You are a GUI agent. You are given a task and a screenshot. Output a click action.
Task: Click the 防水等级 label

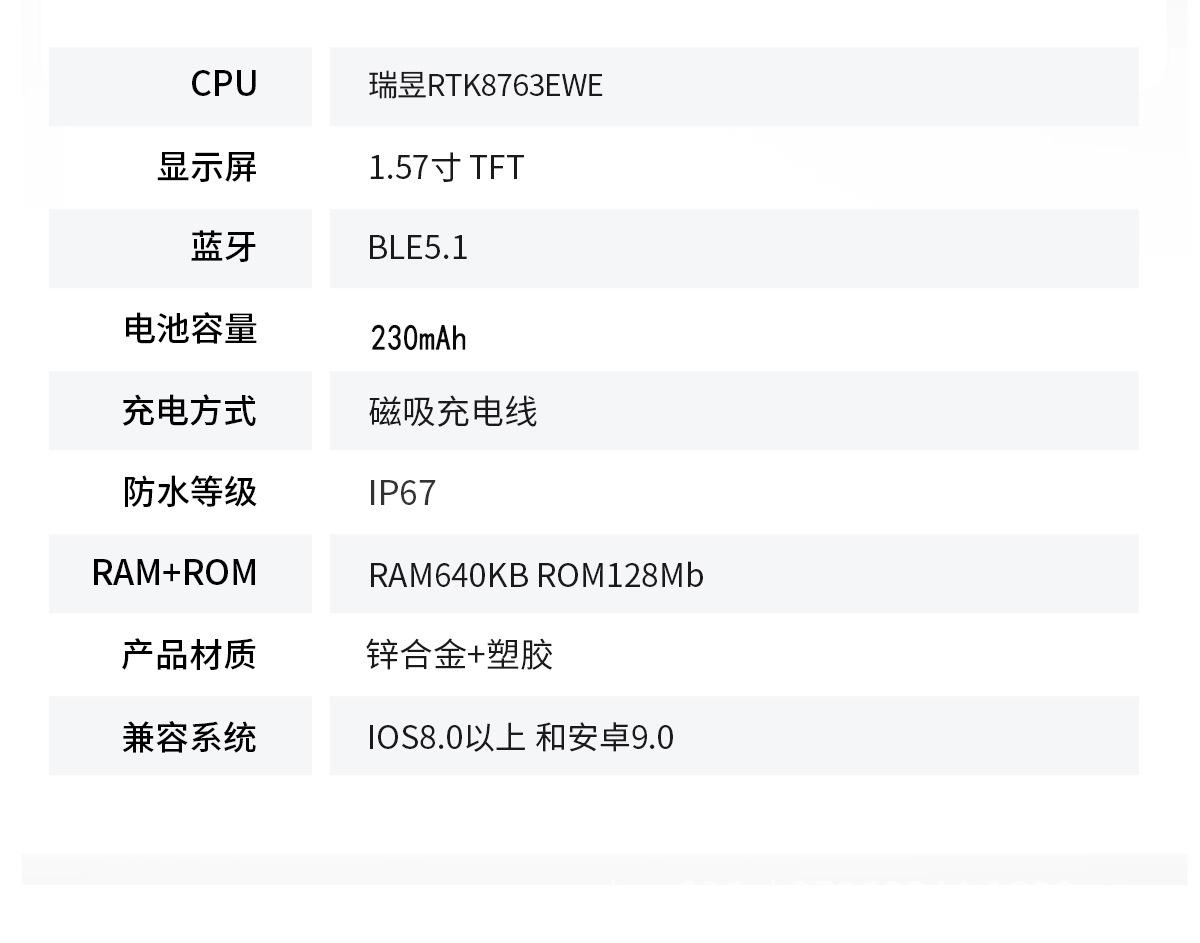190,491
